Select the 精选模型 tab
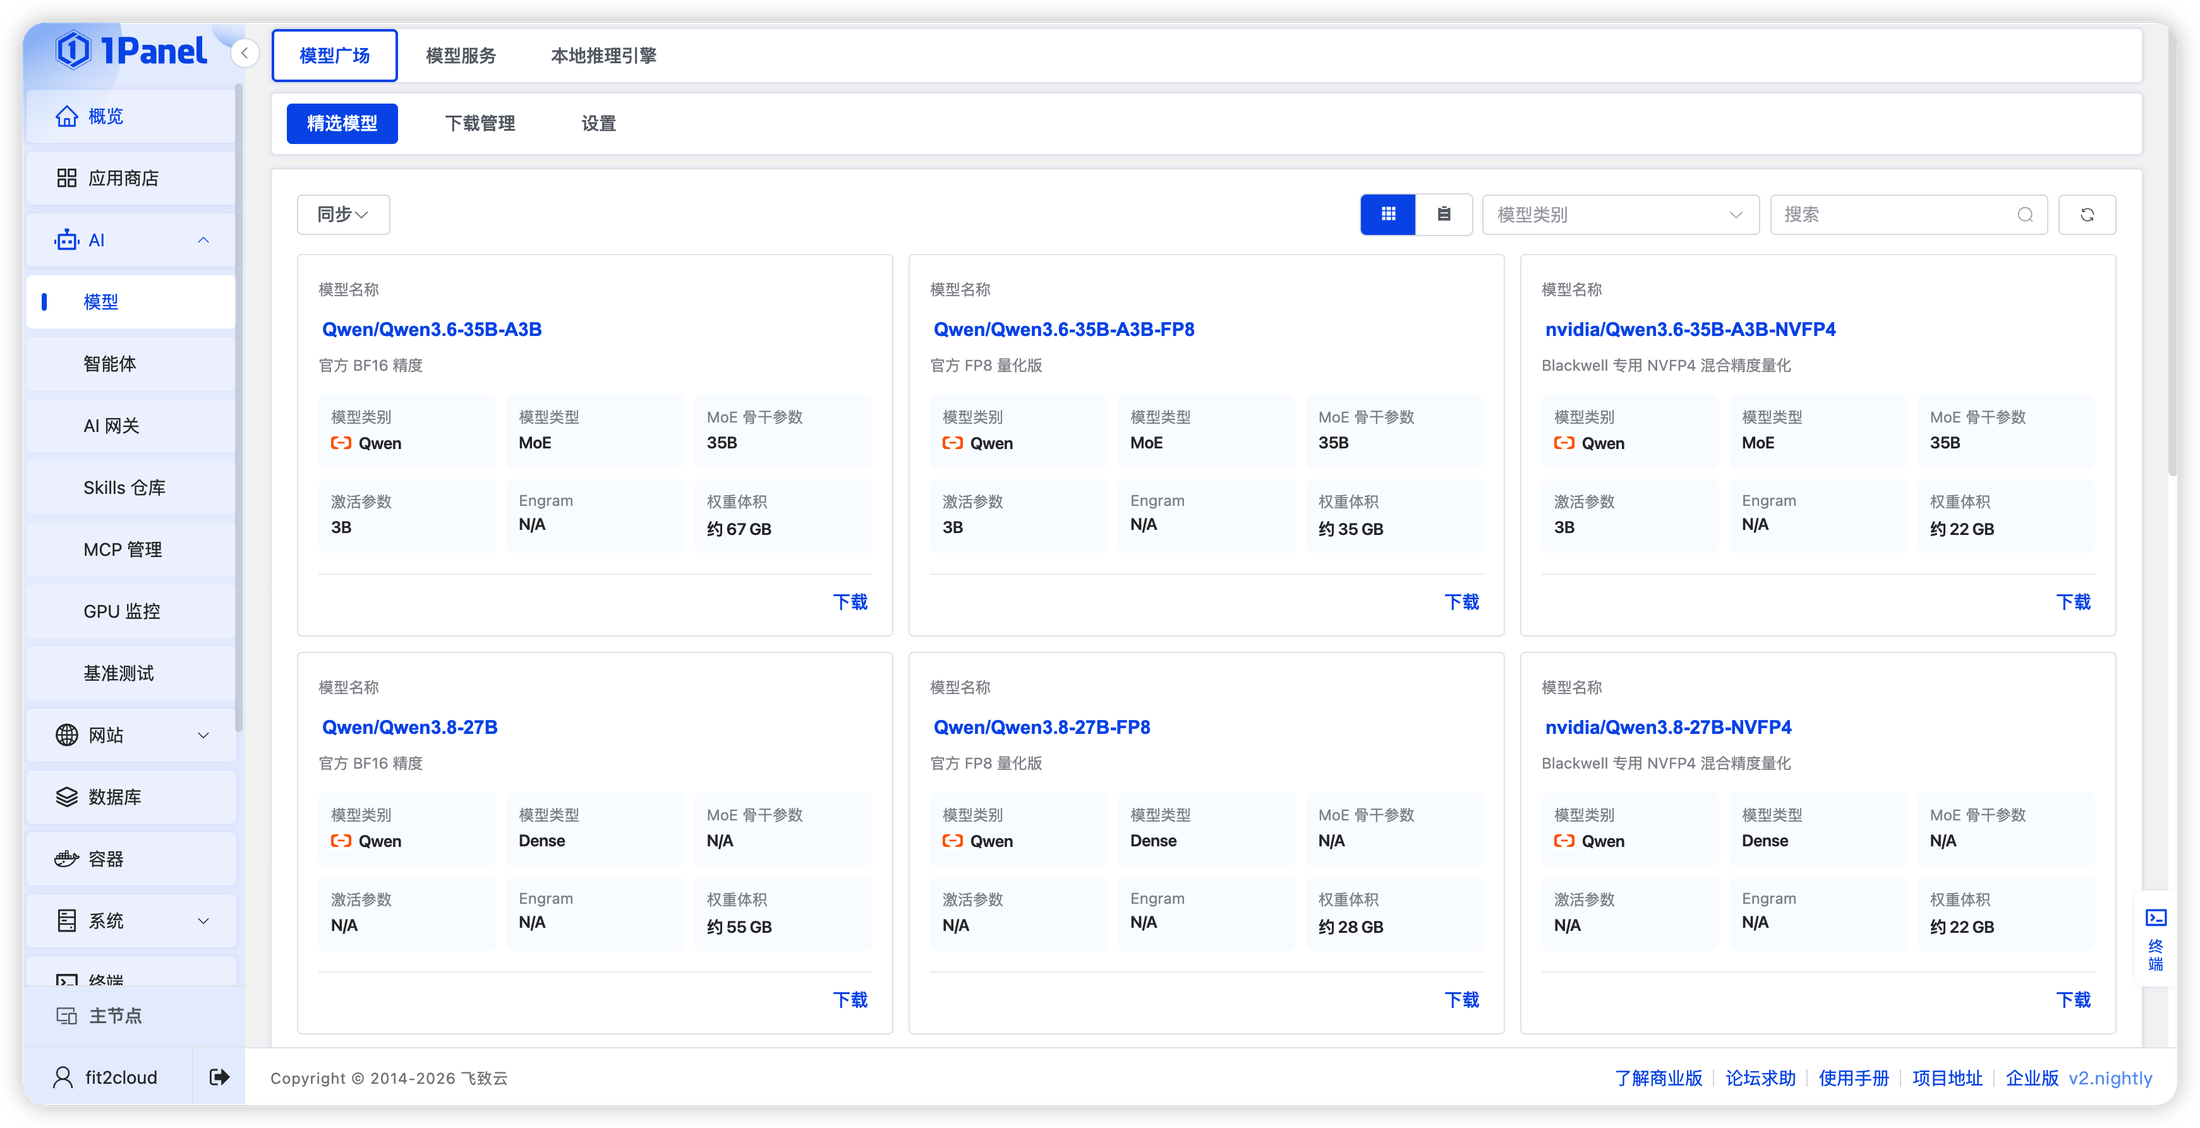The image size is (2200, 1128). (342, 123)
